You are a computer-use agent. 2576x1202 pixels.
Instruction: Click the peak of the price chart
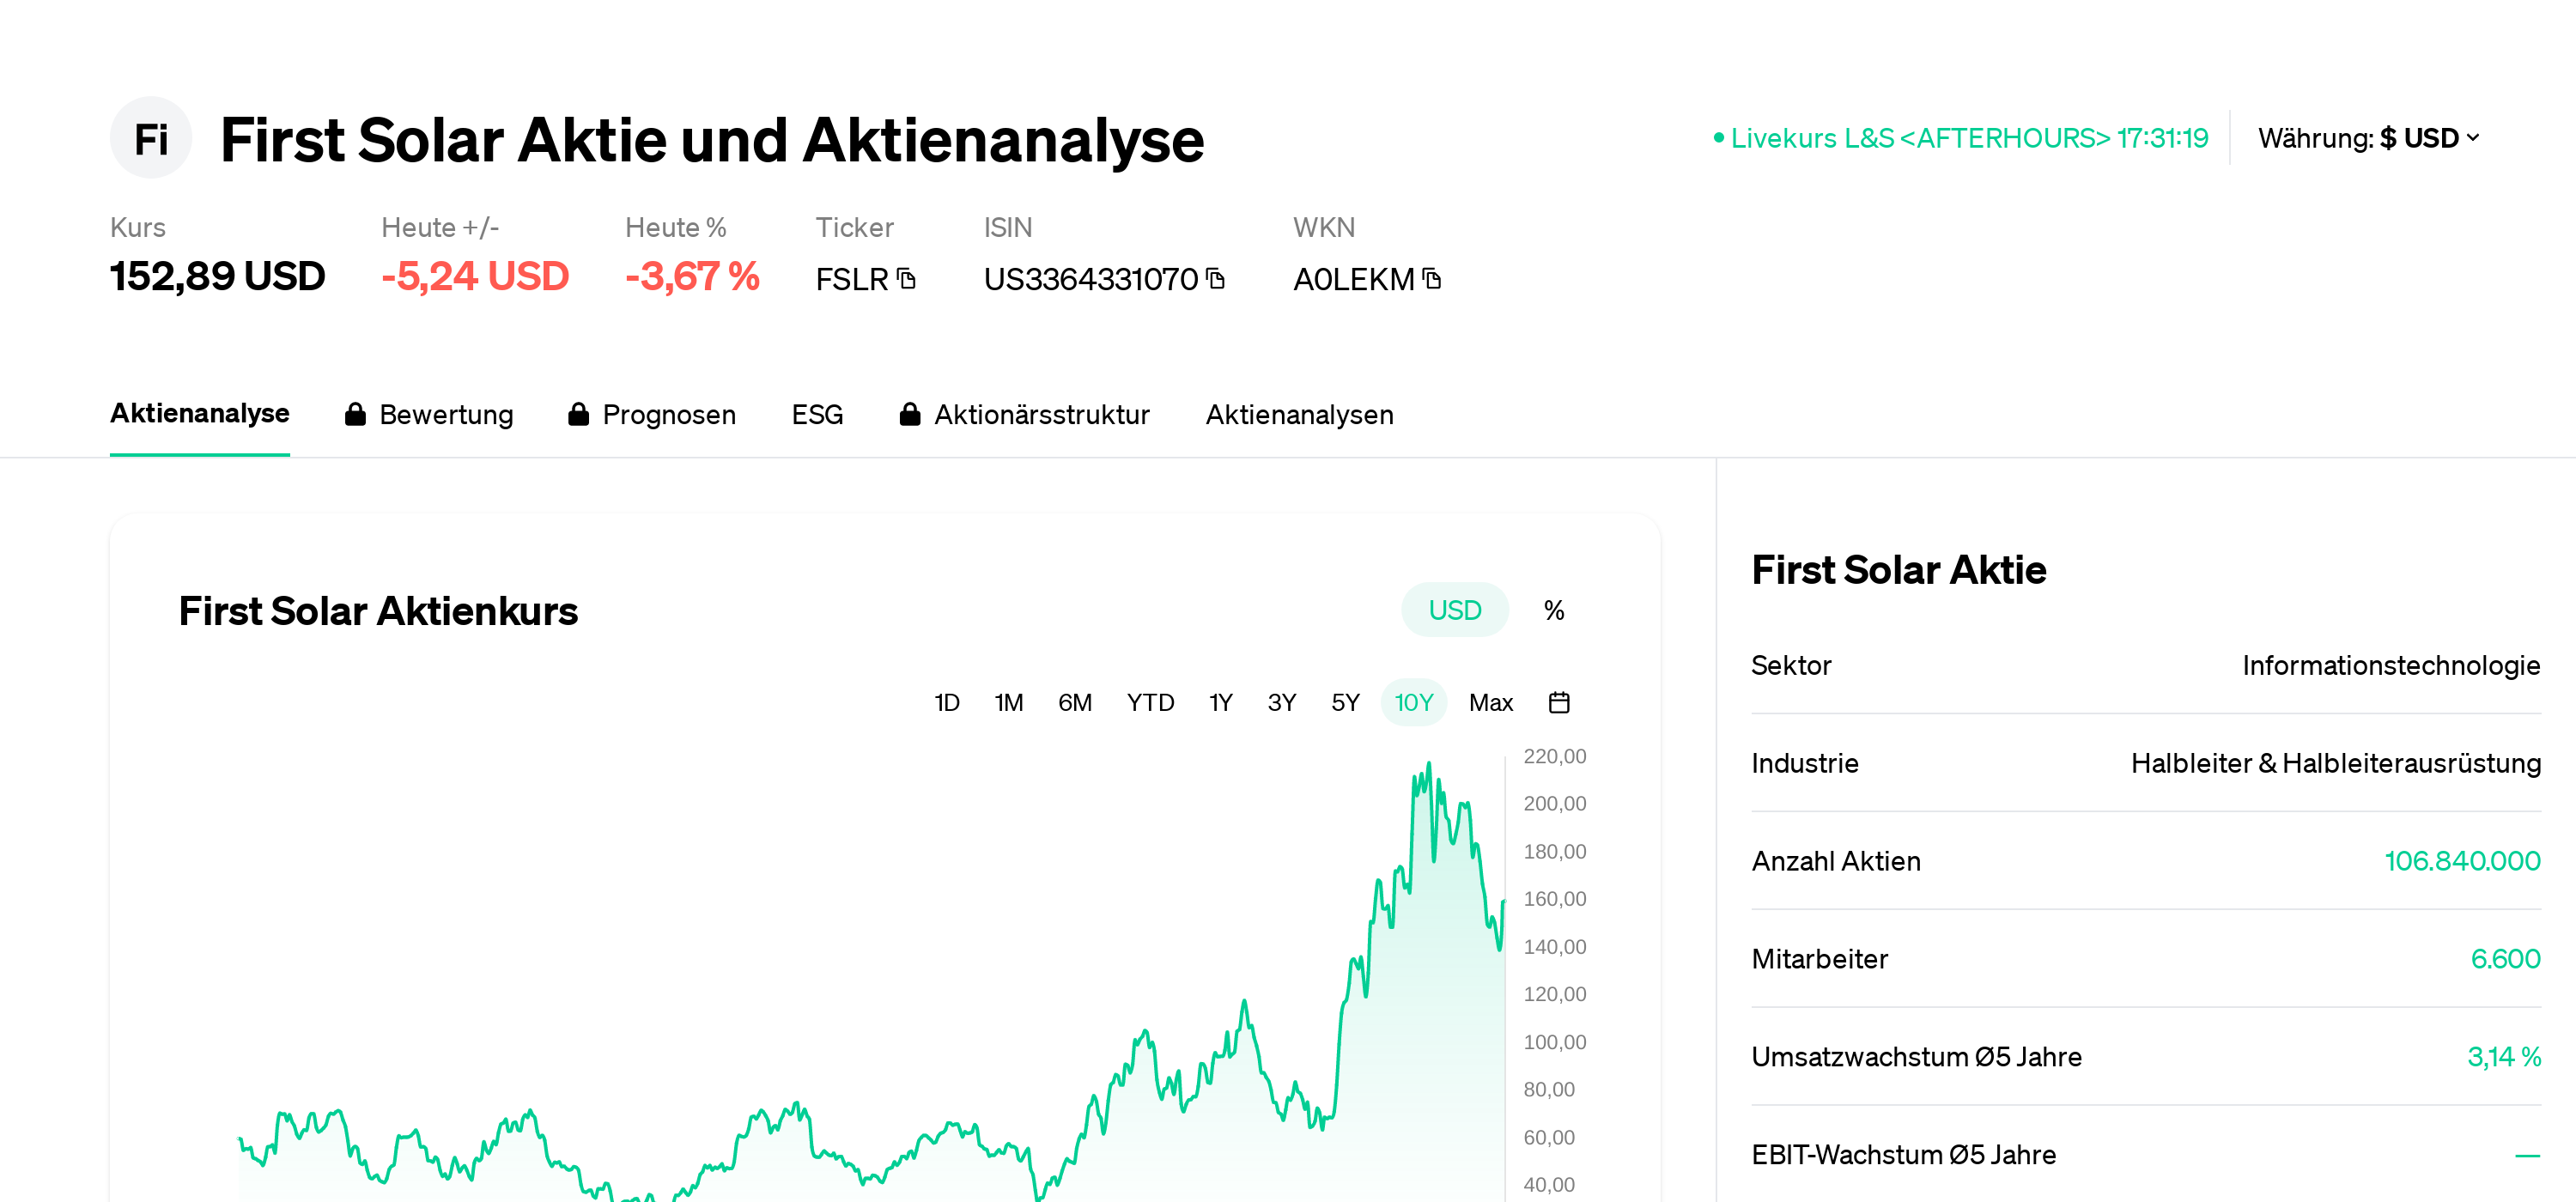pyautogui.click(x=1428, y=764)
